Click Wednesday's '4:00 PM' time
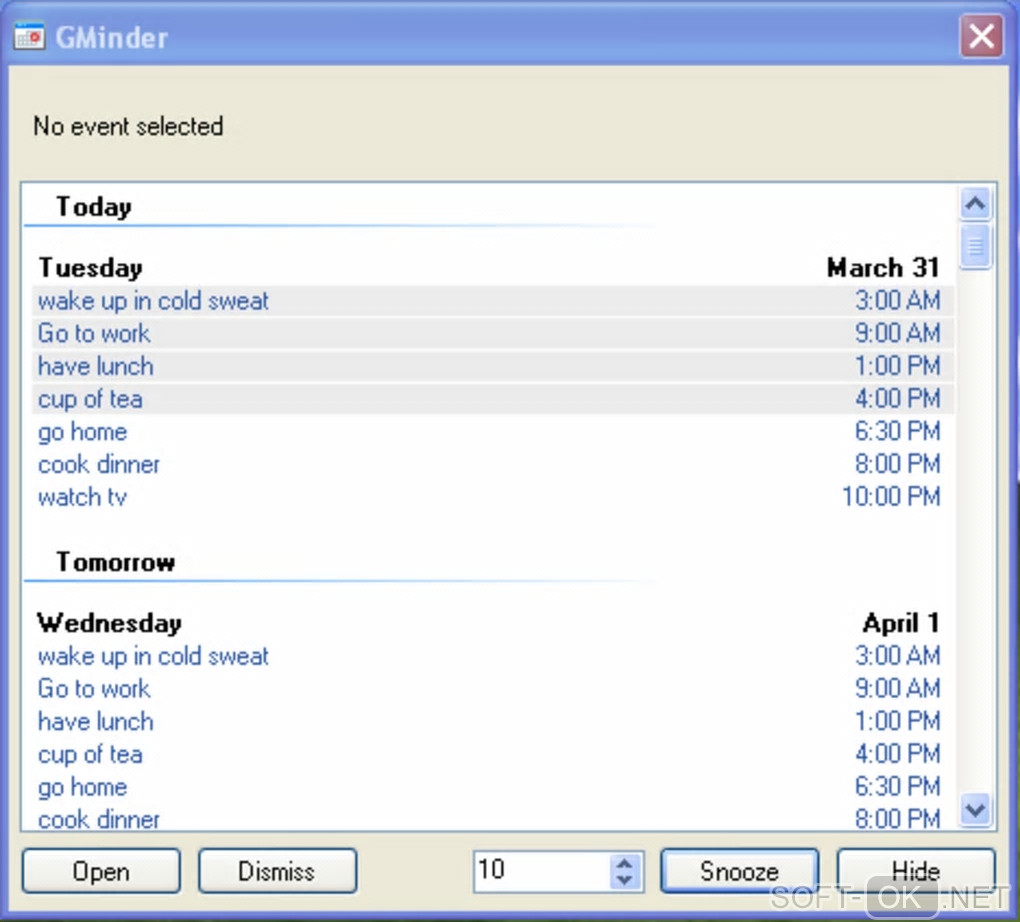Image resolution: width=1020 pixels, height=922 pixels. [x=898, y=753]
